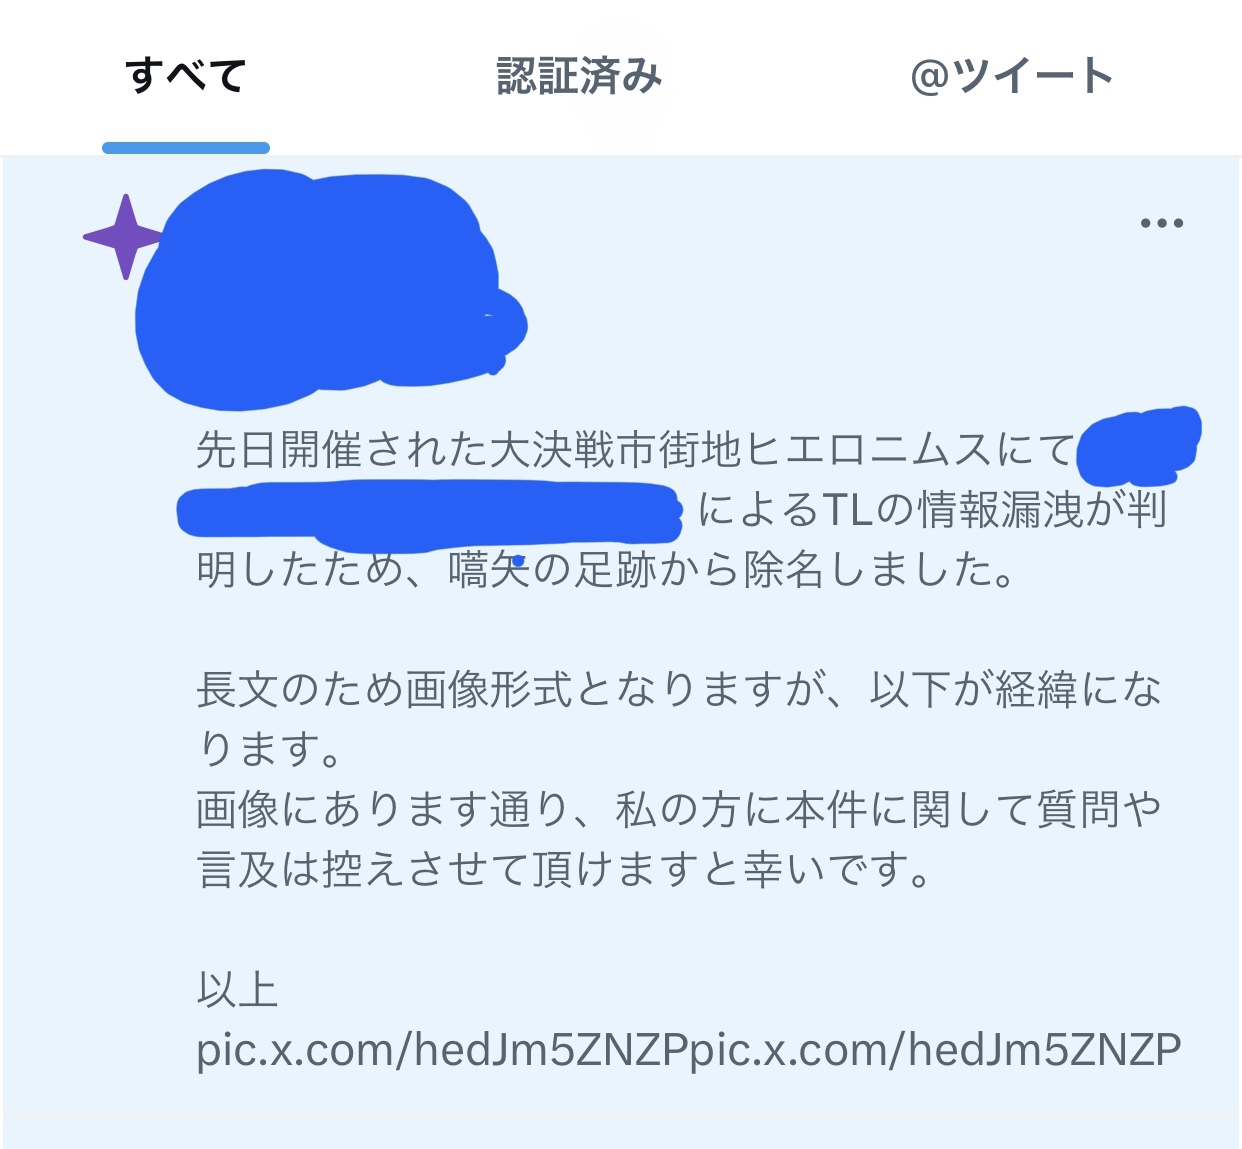The width and height of the screenshot is (1242, 1149).
Task: Switch to the すべて tab
Action: [x=186, y=76]
